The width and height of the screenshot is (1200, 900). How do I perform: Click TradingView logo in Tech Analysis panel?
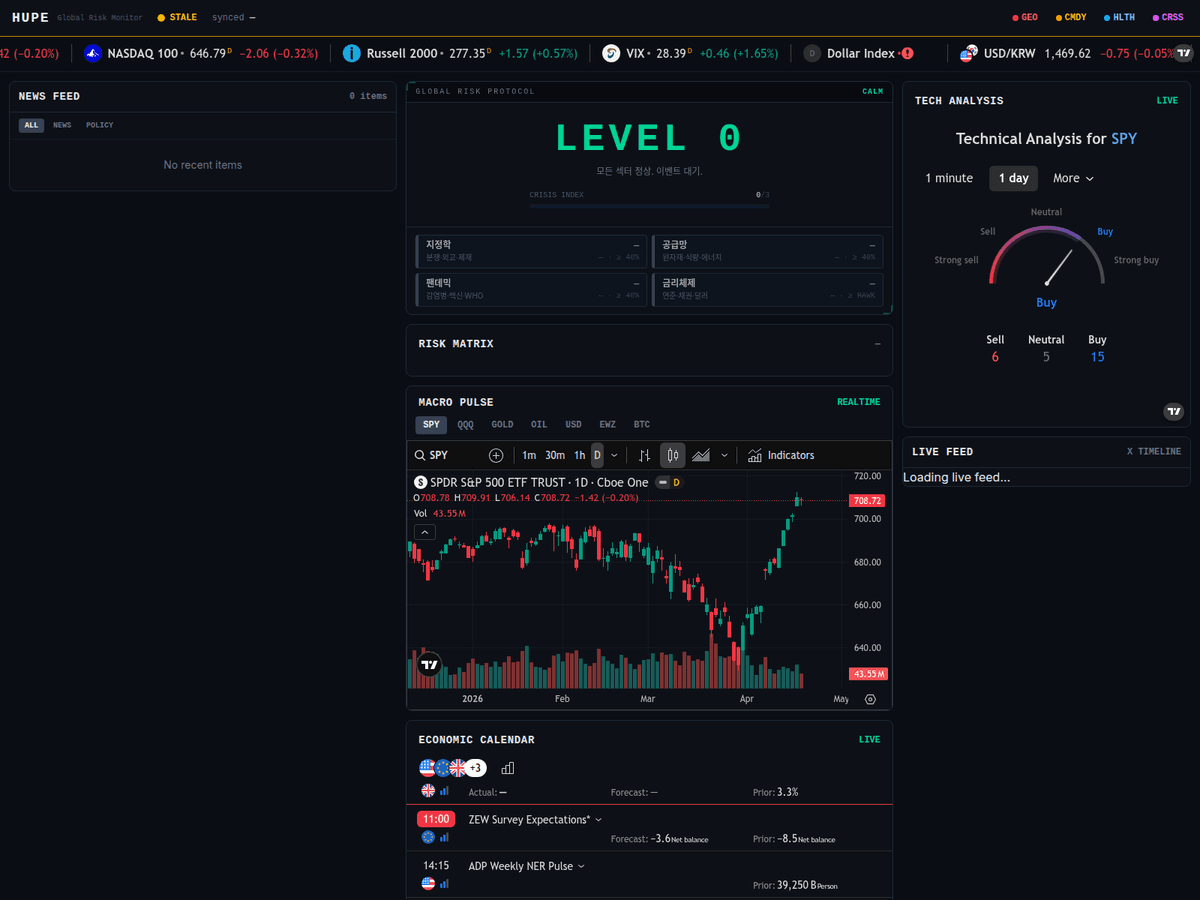click(1174, 411)
